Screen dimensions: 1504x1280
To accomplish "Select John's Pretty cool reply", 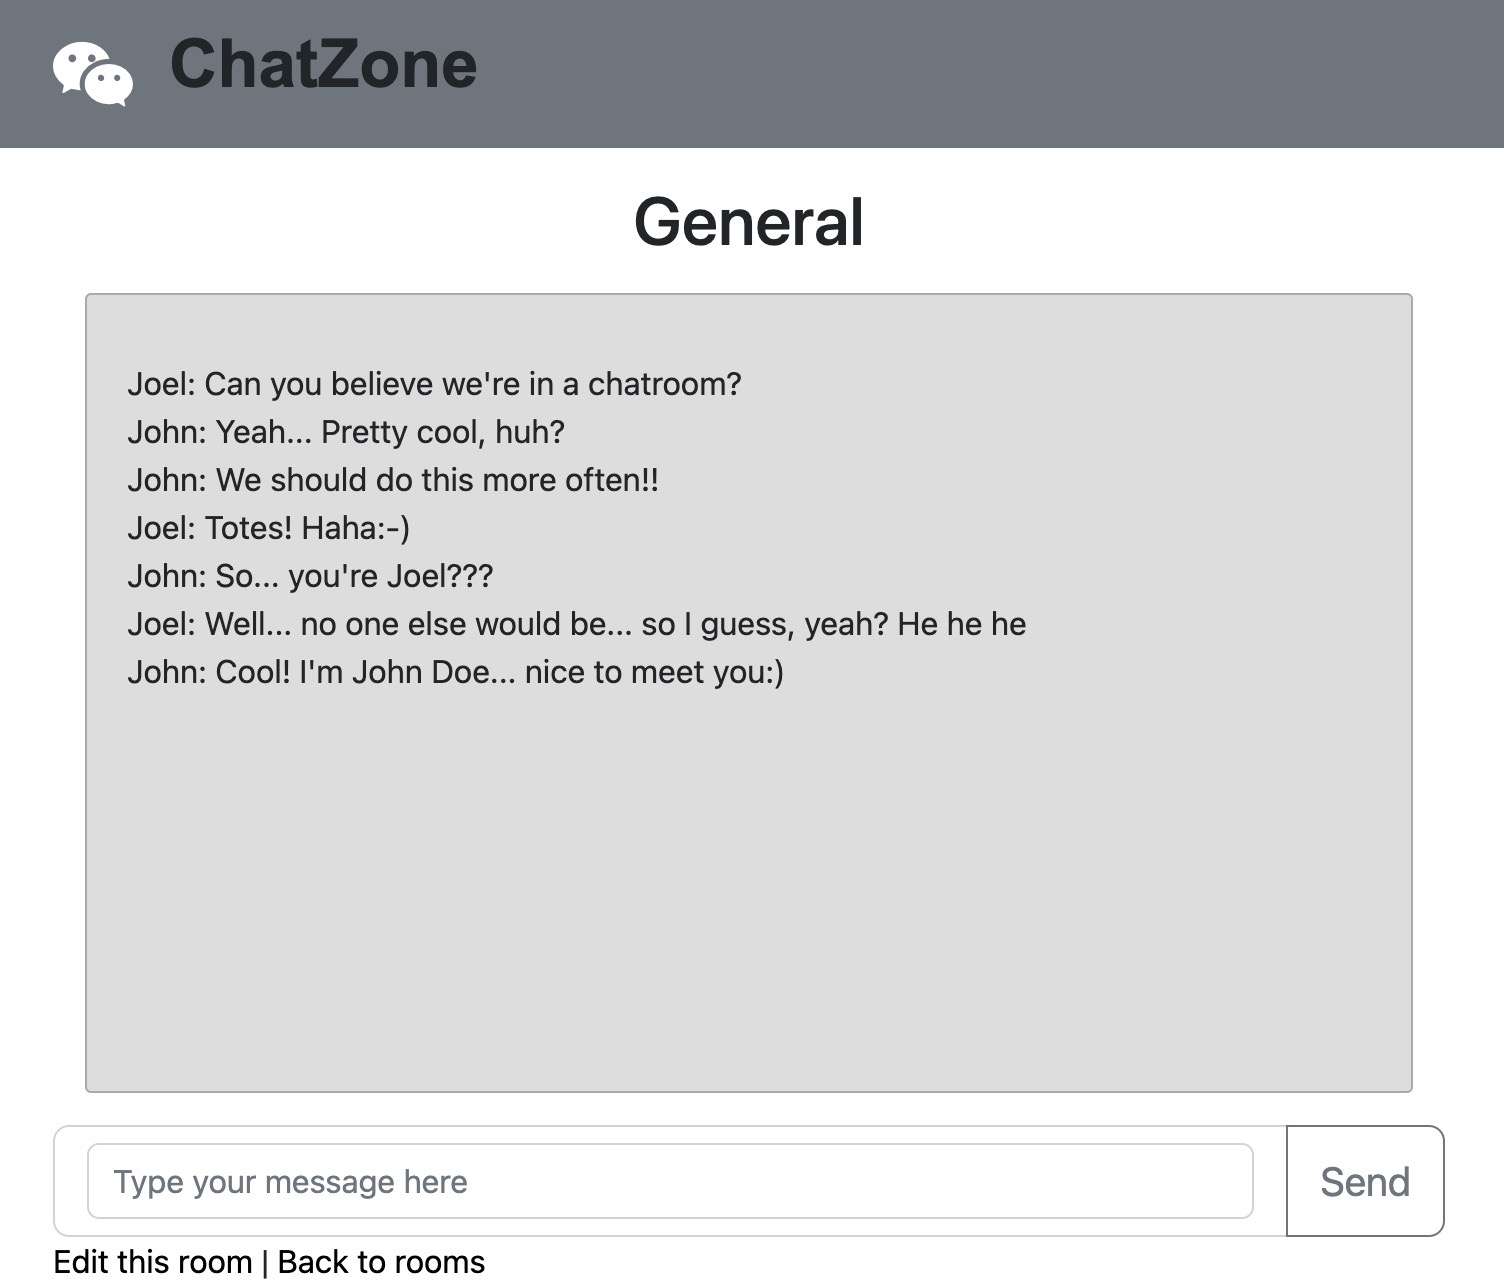I will [347, 432].
